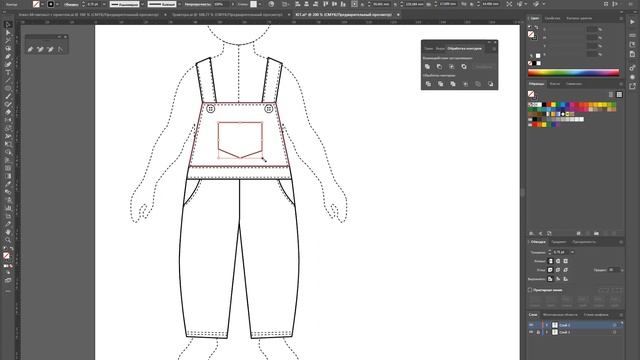
Task: Click the Recolor Artwork wheel in control bar
Action: [271, 4]
